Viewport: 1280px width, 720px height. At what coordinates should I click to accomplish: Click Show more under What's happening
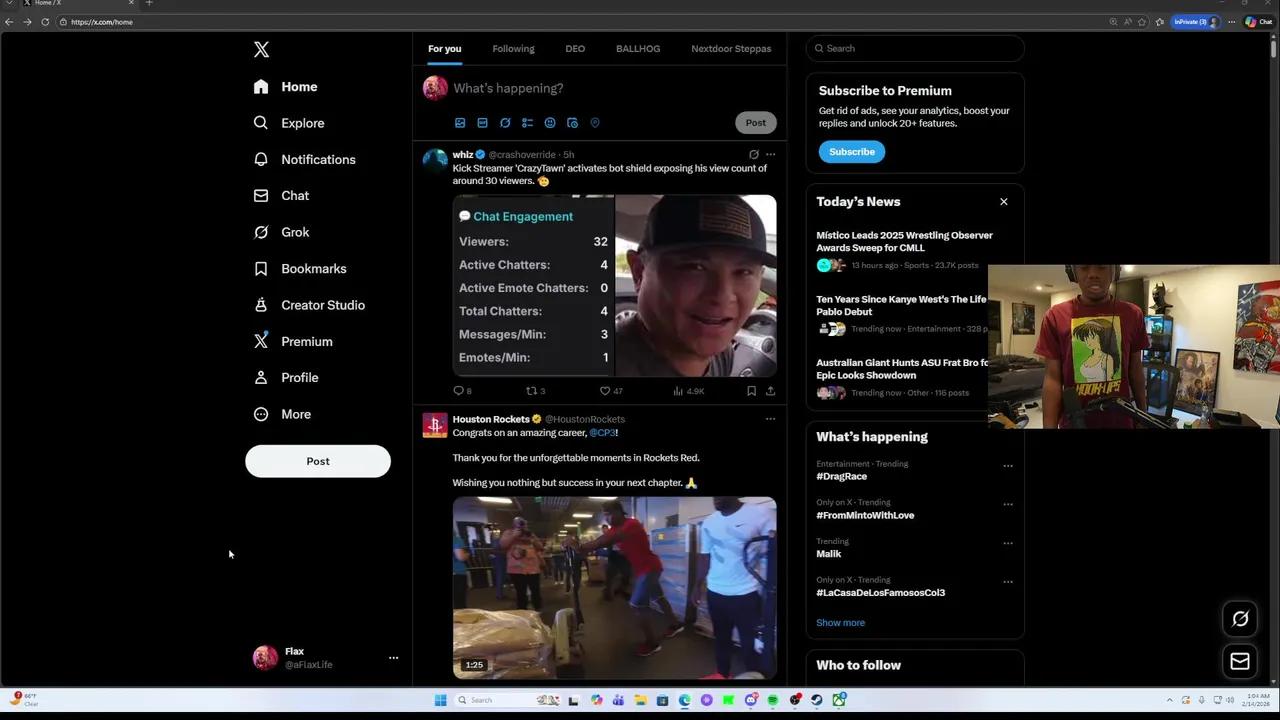coord(840,623)
